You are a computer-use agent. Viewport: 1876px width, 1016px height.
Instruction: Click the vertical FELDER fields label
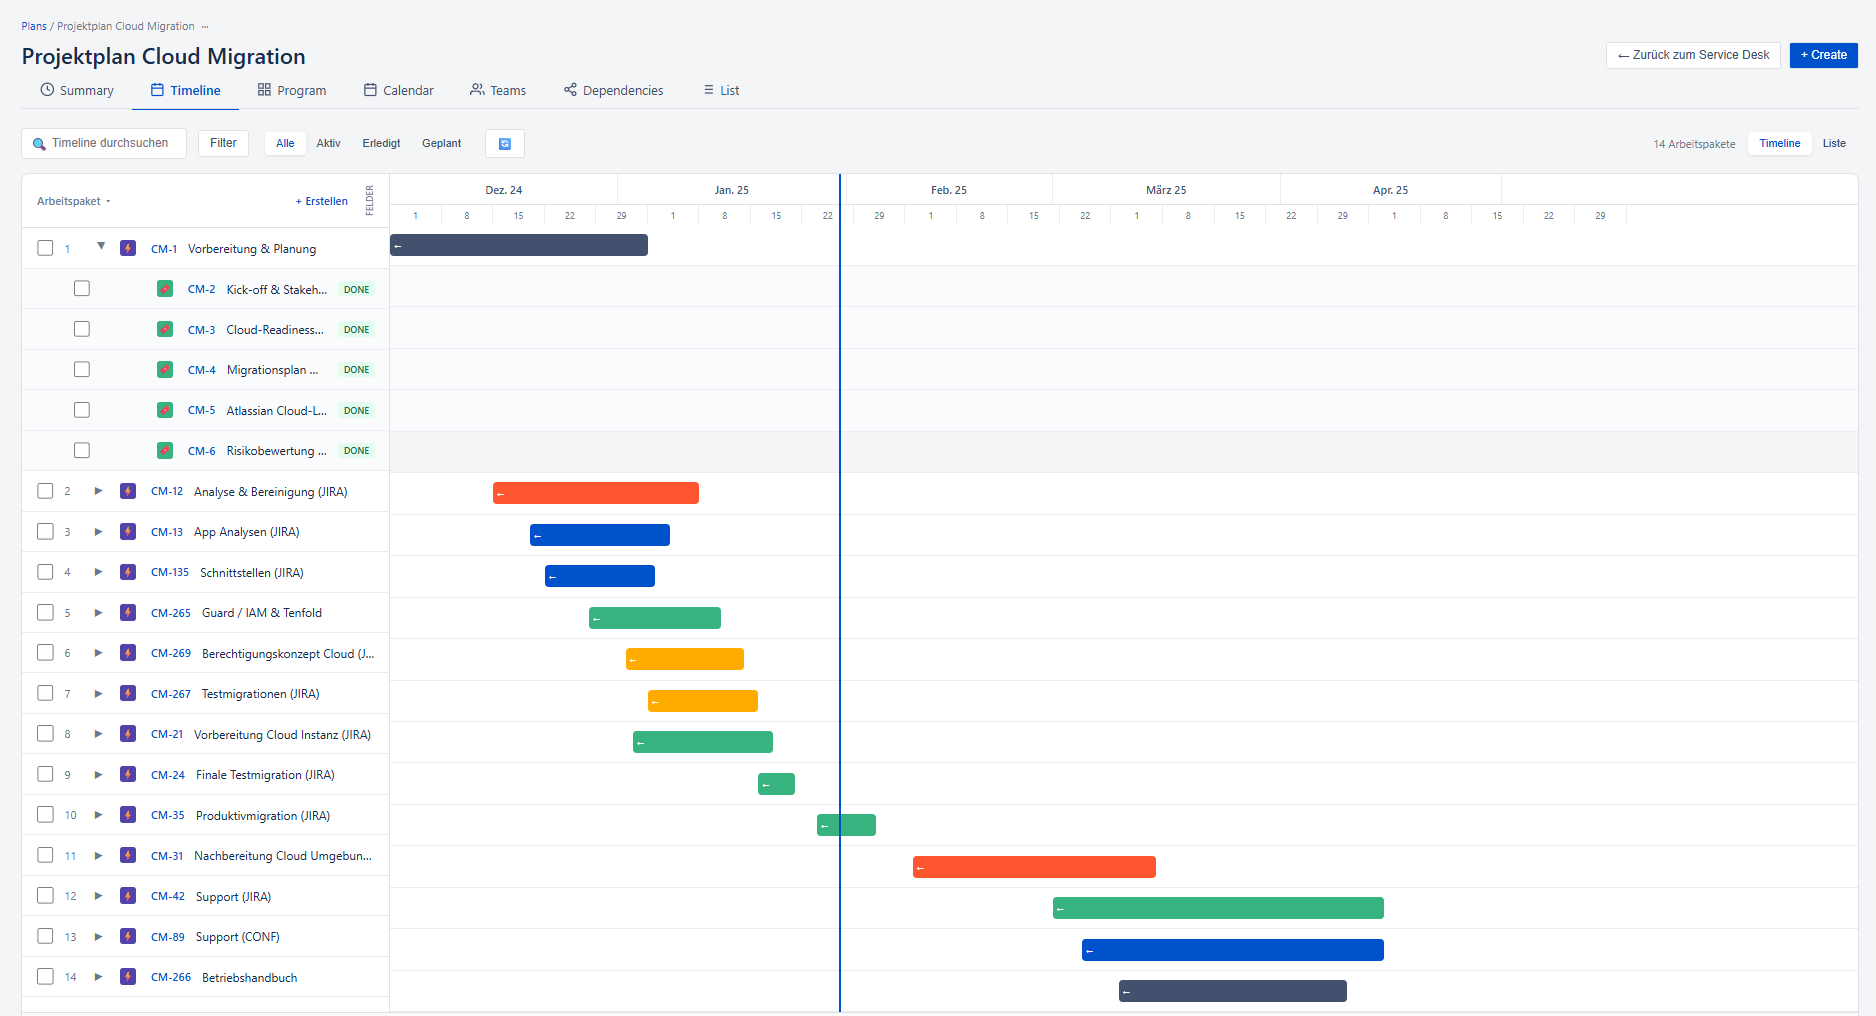(370, 200)
